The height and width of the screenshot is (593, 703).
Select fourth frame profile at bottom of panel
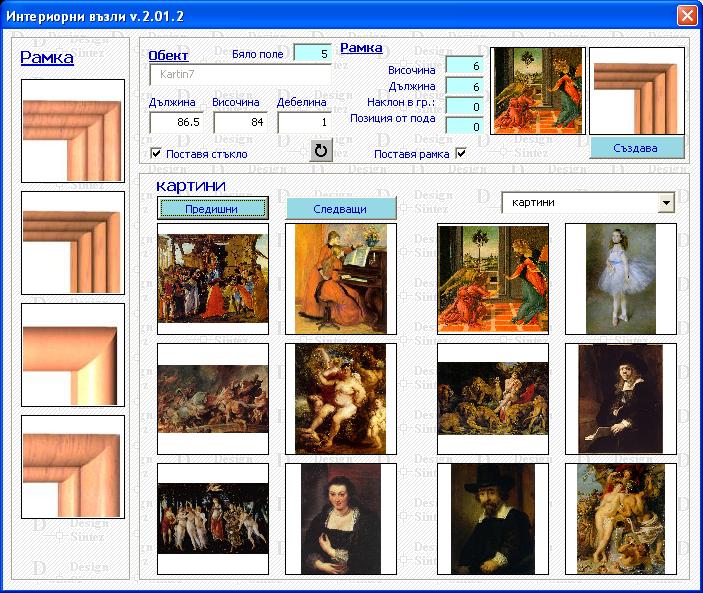pos(73,467)
